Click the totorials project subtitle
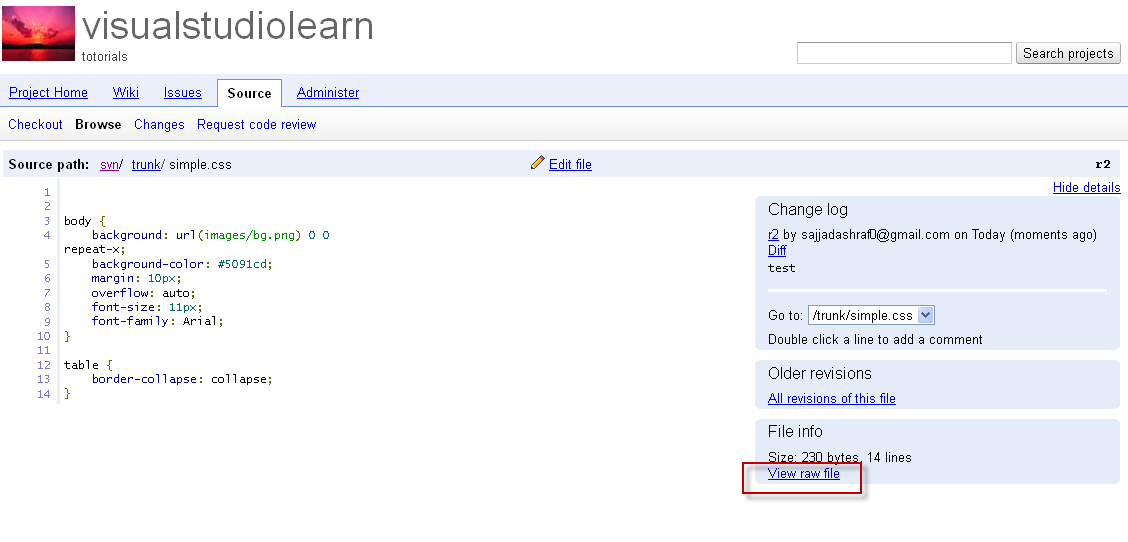1128x542 pixels. coord(105,56)
